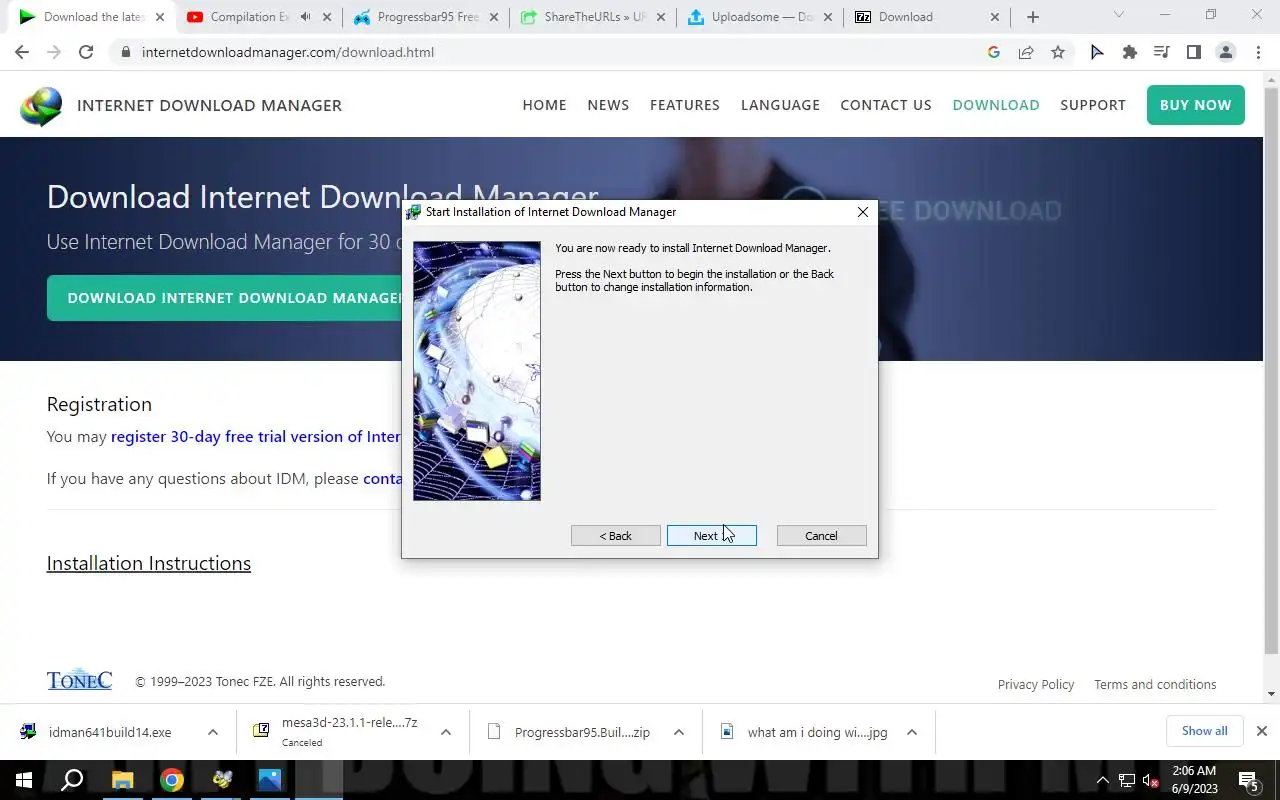Click the muted volume tray icon
The image size is (1280, 800).
pos(1150,781)
